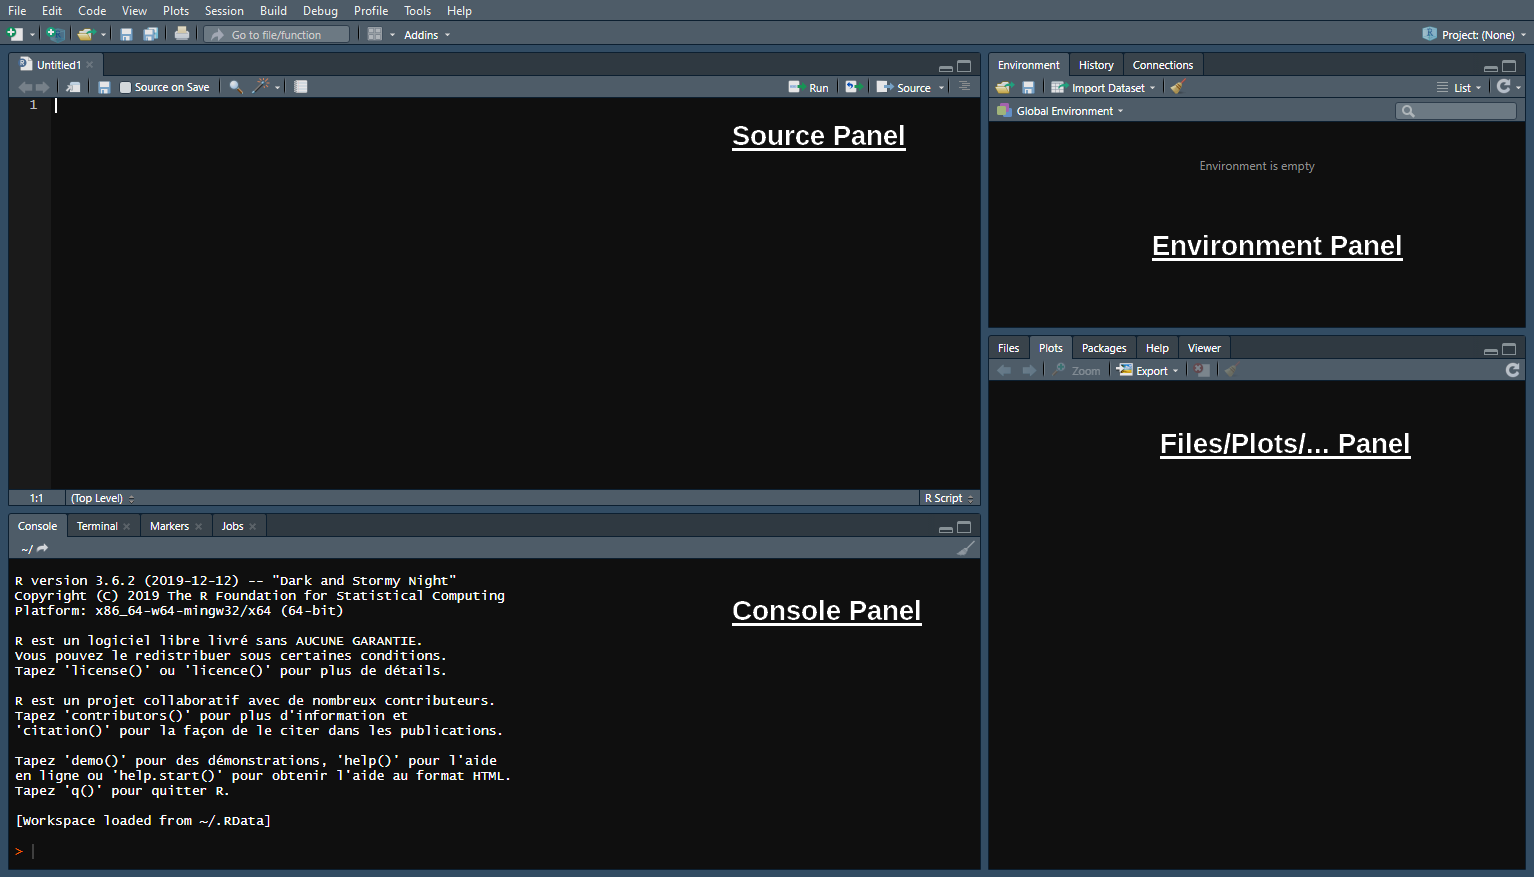
Task: Switch to the Packages tab
Action: (1103, 348)
